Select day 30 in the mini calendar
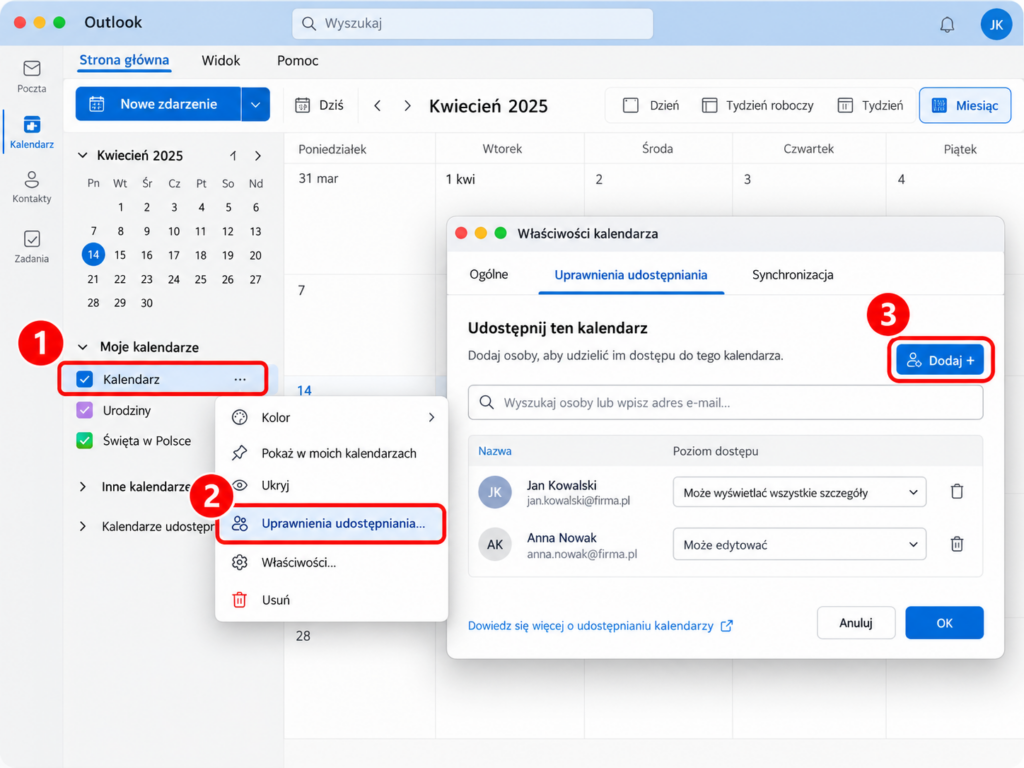The image size is (1024, 768). pyautogui.click(x=147, y=303)
